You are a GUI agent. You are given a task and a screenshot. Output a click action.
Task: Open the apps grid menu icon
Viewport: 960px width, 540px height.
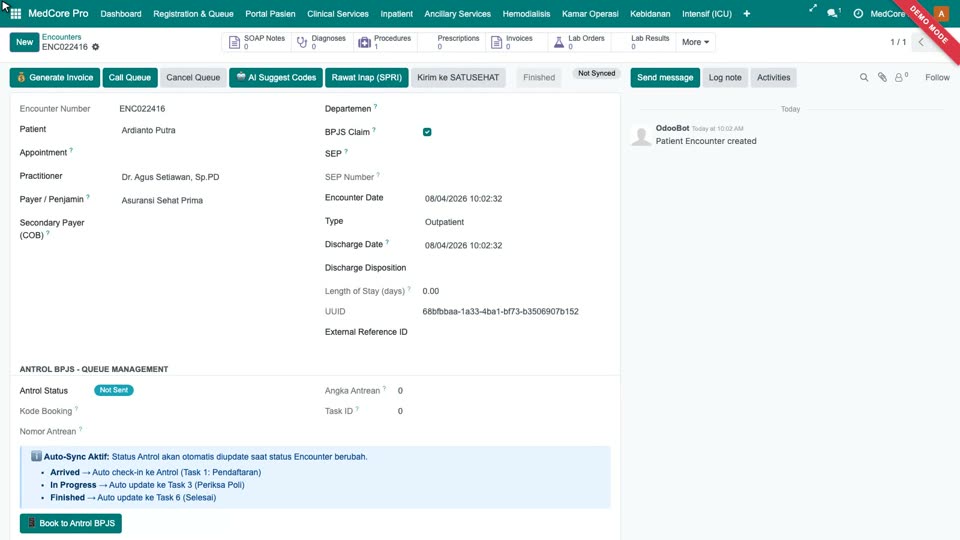tap(16, 13)
